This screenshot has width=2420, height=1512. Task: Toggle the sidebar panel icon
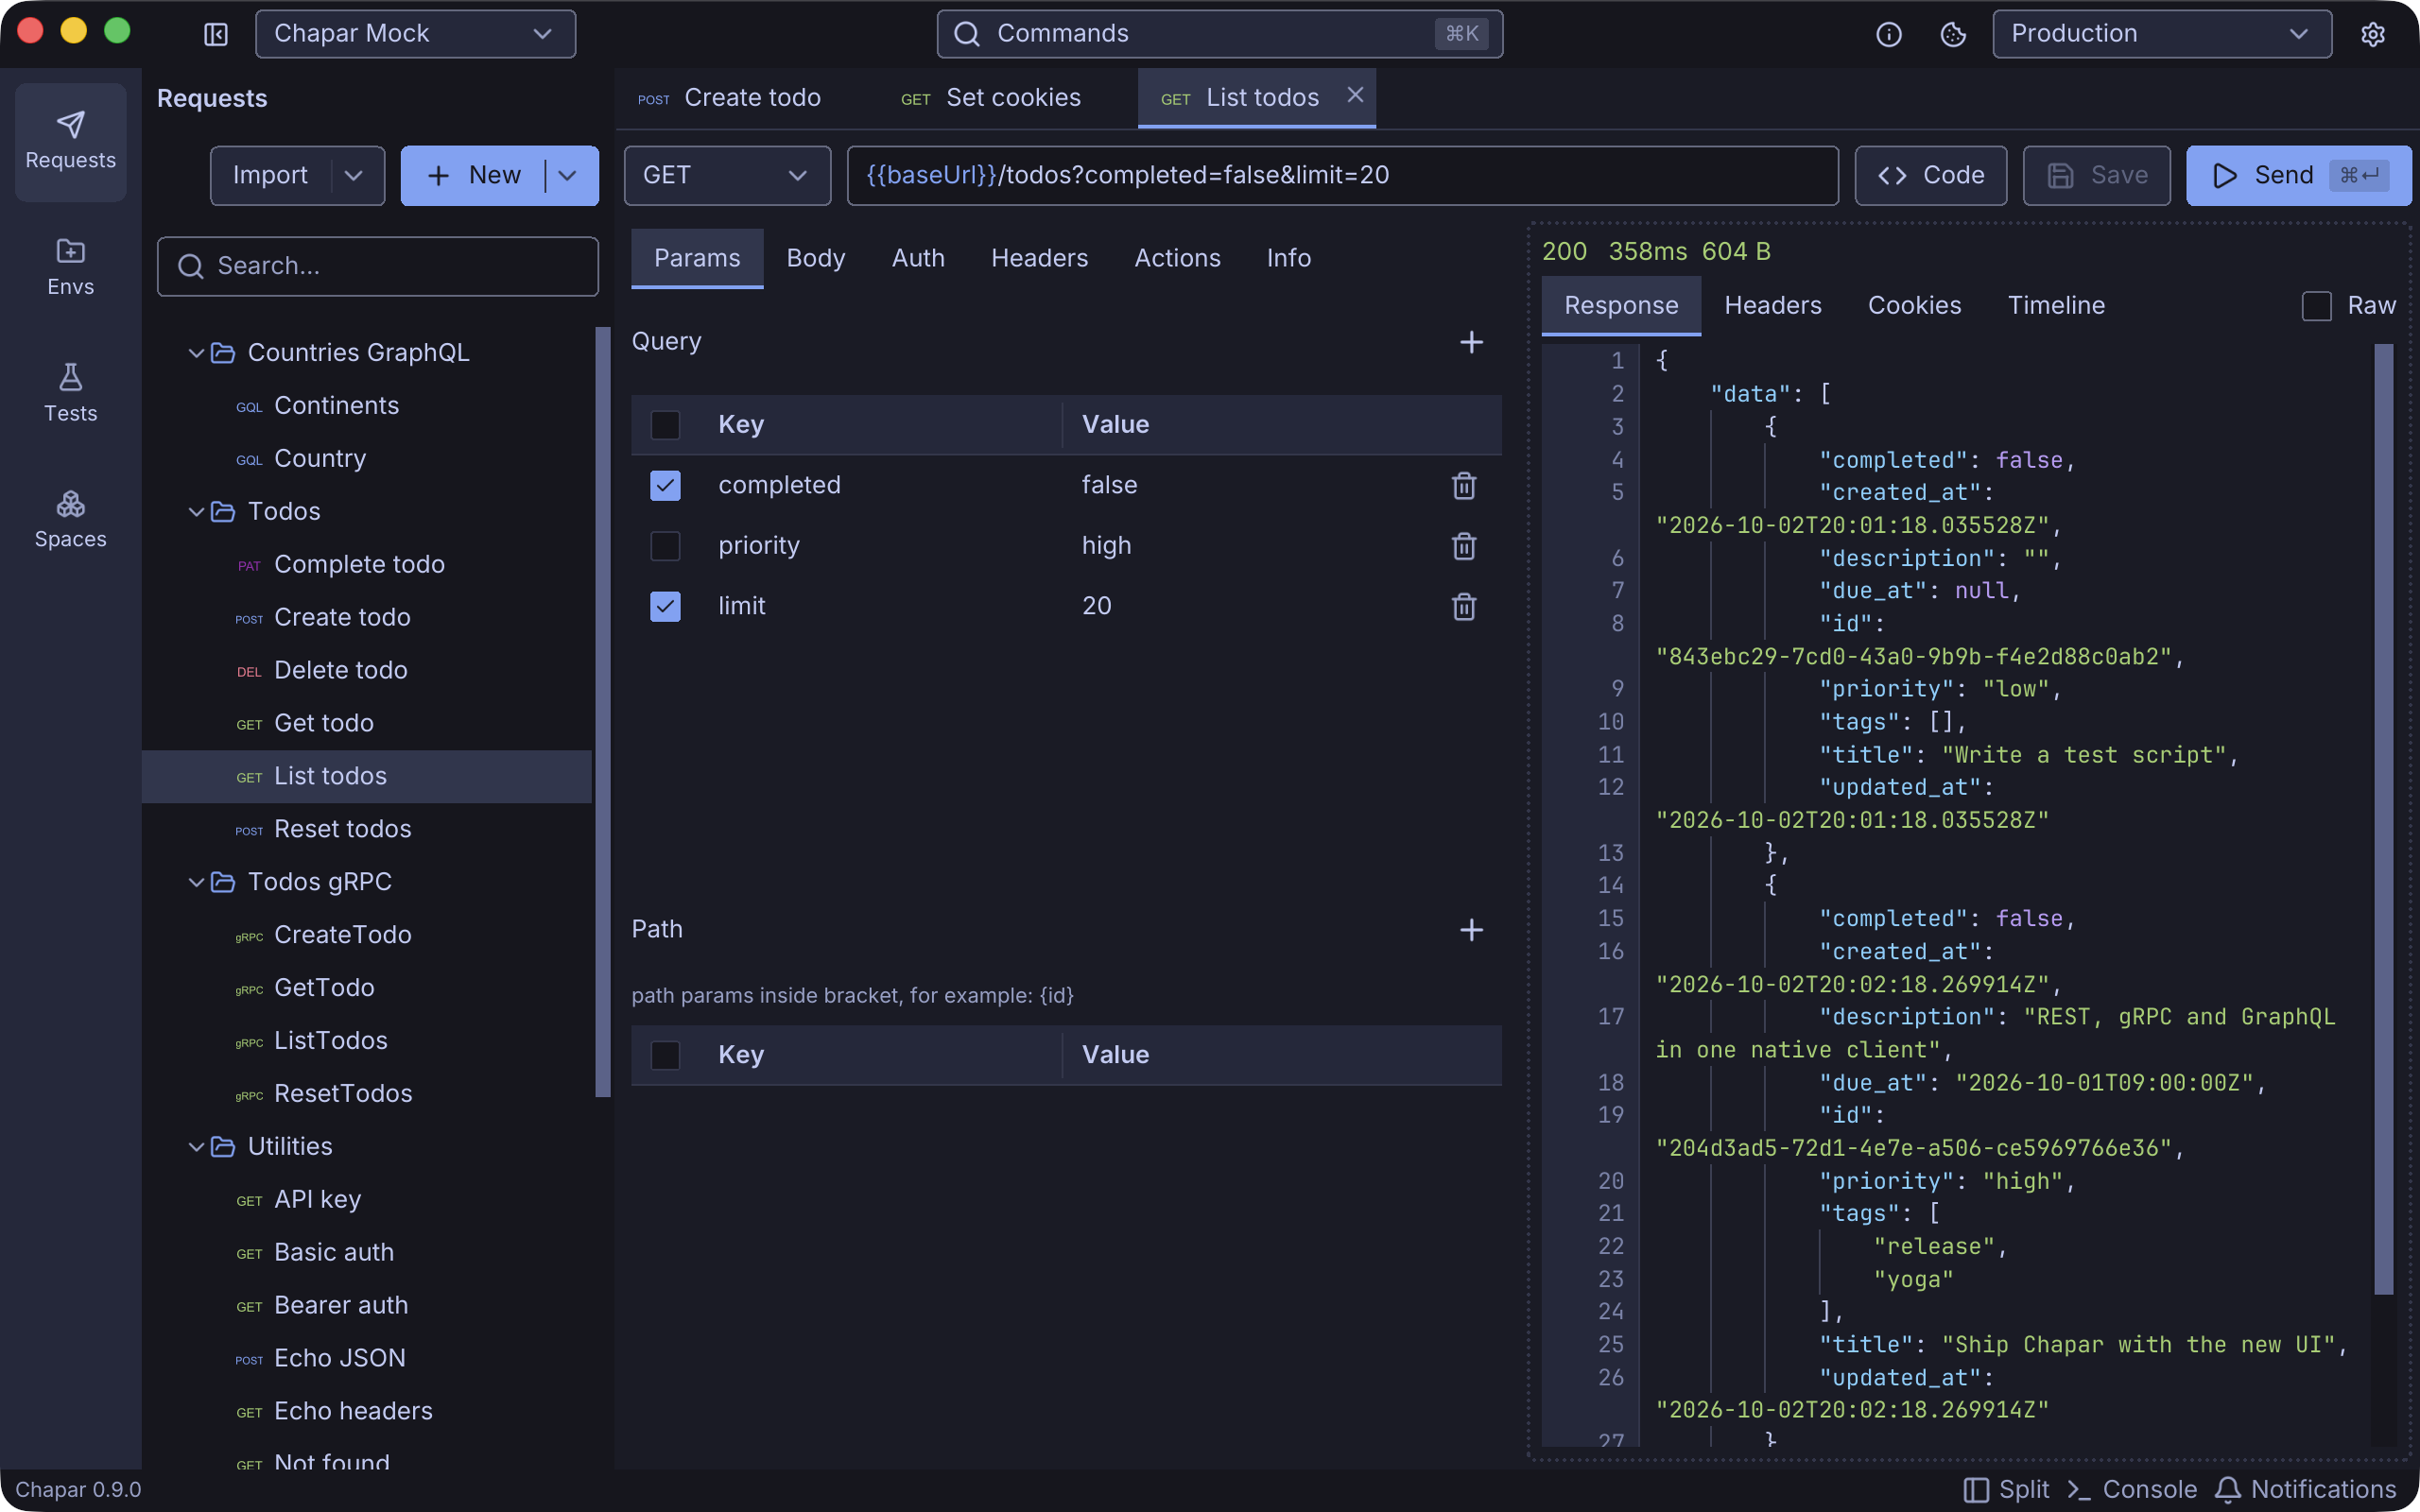pos(216,34)
